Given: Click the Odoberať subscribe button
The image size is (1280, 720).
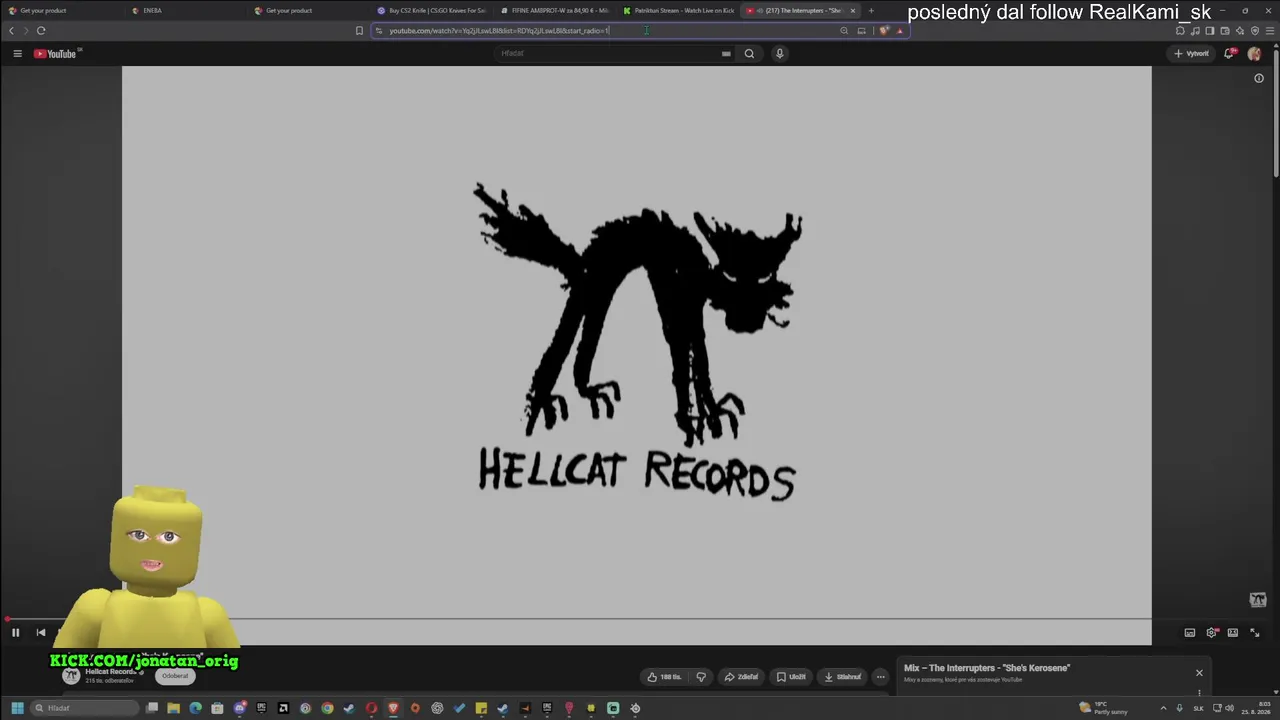Looking at the screenshot, I should point(175,676).
